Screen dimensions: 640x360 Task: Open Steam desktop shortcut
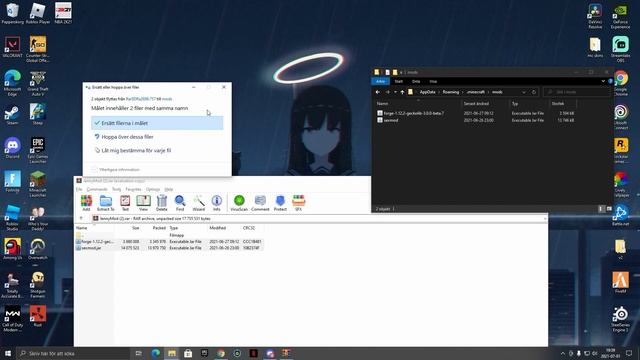pyautogui.click(x=12, y=115)
